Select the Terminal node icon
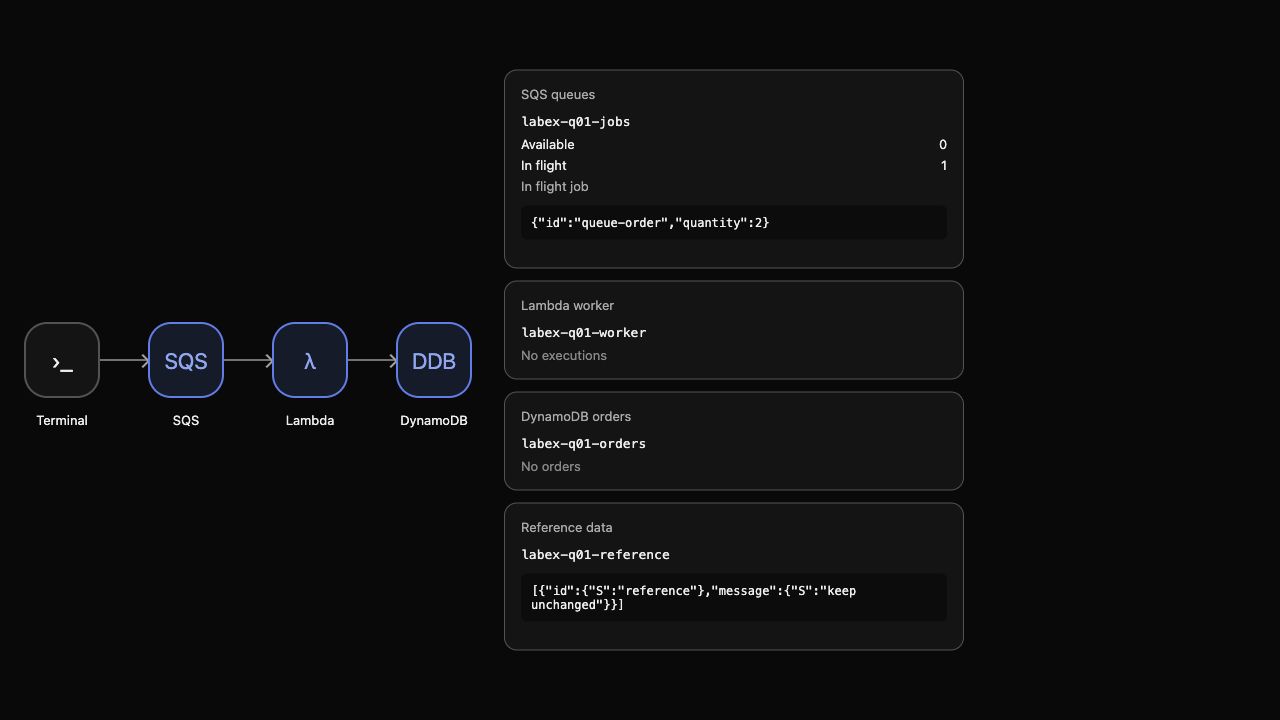This screenshot has width=1280, height=720. tap(62, 360)
